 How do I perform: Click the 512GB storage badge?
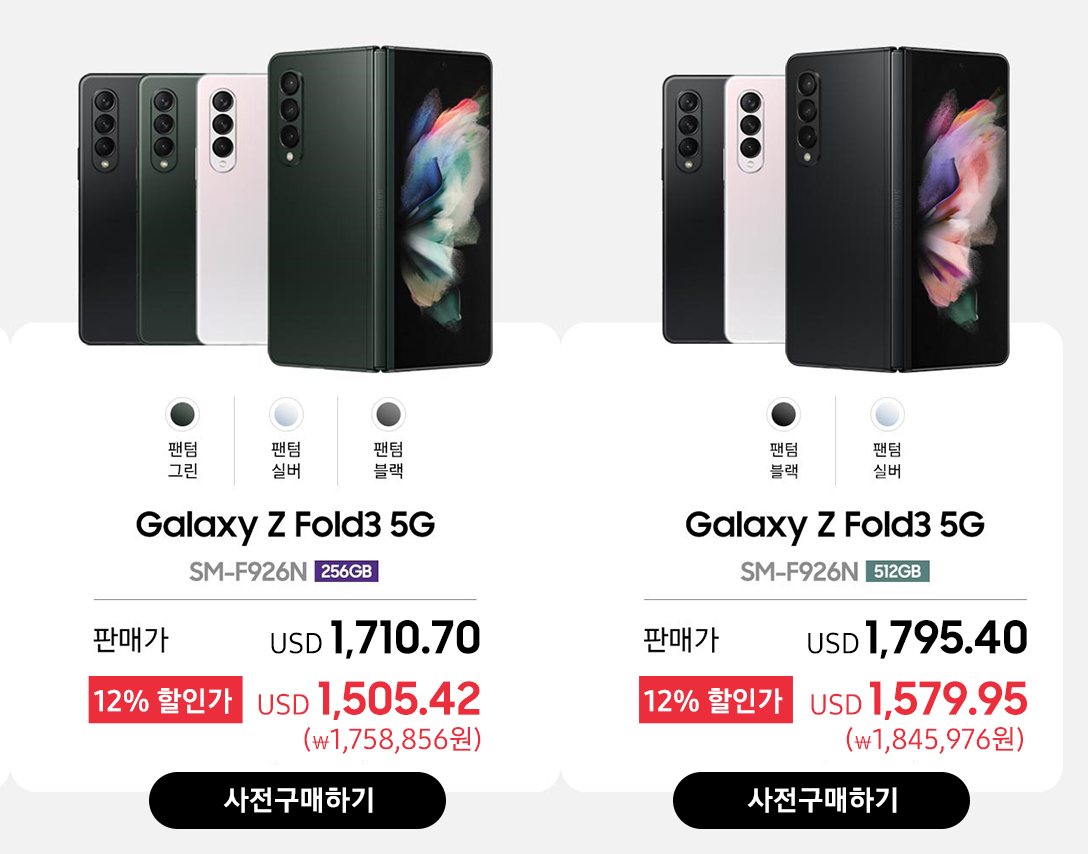(897, 572)
